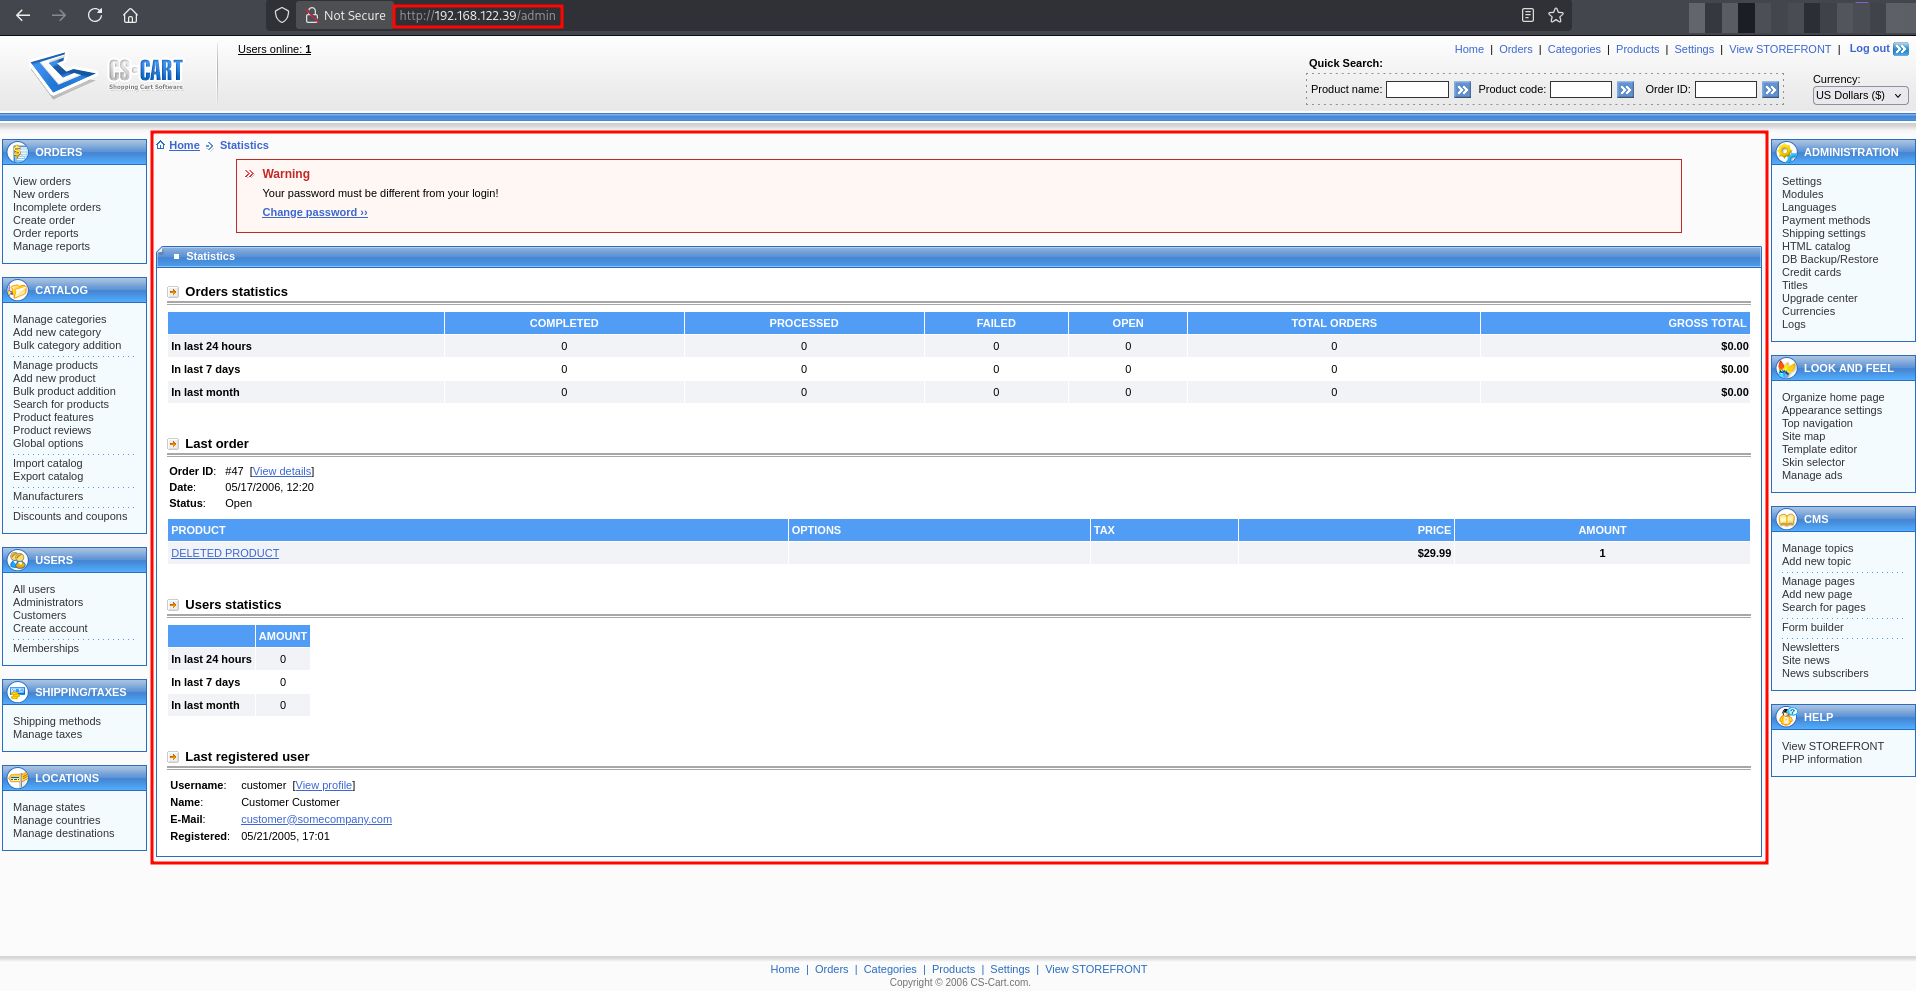1916x991 pixels.
Task: Submit Product name quick search arrow
Action: click(1462, 90)
